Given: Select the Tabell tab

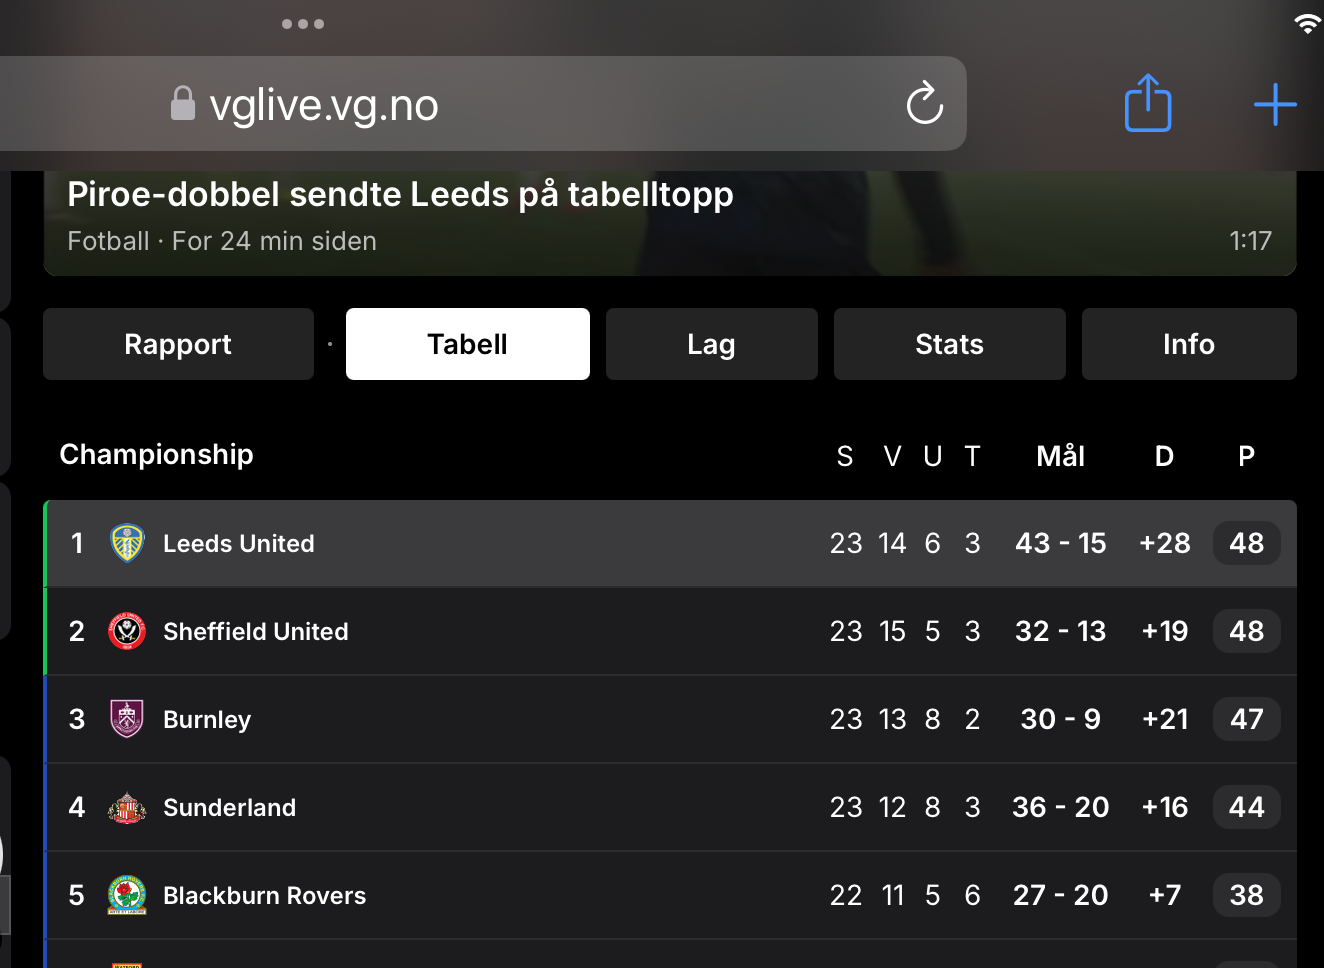Looking at the screenshot, I should (x=467, y=344).
